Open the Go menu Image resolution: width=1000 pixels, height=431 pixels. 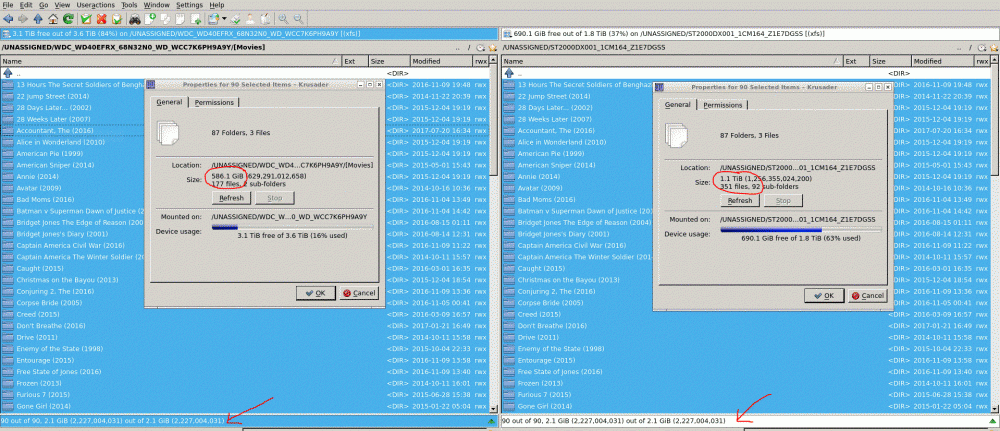tap(43, 4)
